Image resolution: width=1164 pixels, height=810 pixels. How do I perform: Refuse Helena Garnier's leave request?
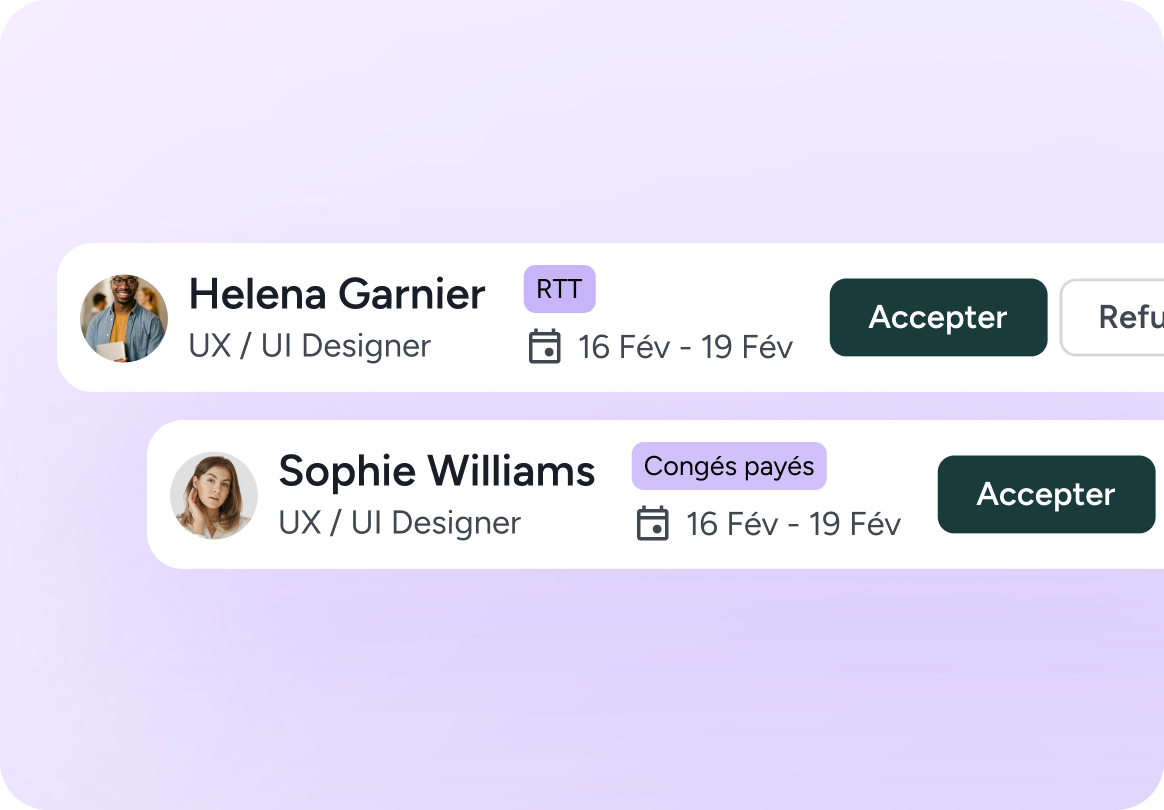tap(1120, 317)
